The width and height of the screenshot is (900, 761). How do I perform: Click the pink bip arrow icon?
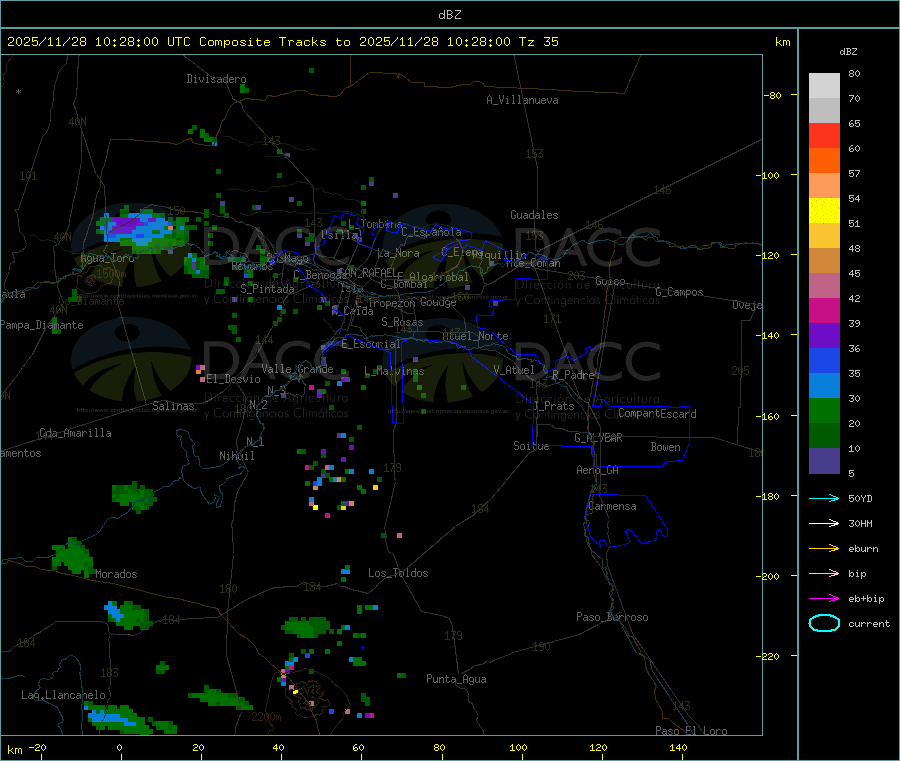click(824, 573)
